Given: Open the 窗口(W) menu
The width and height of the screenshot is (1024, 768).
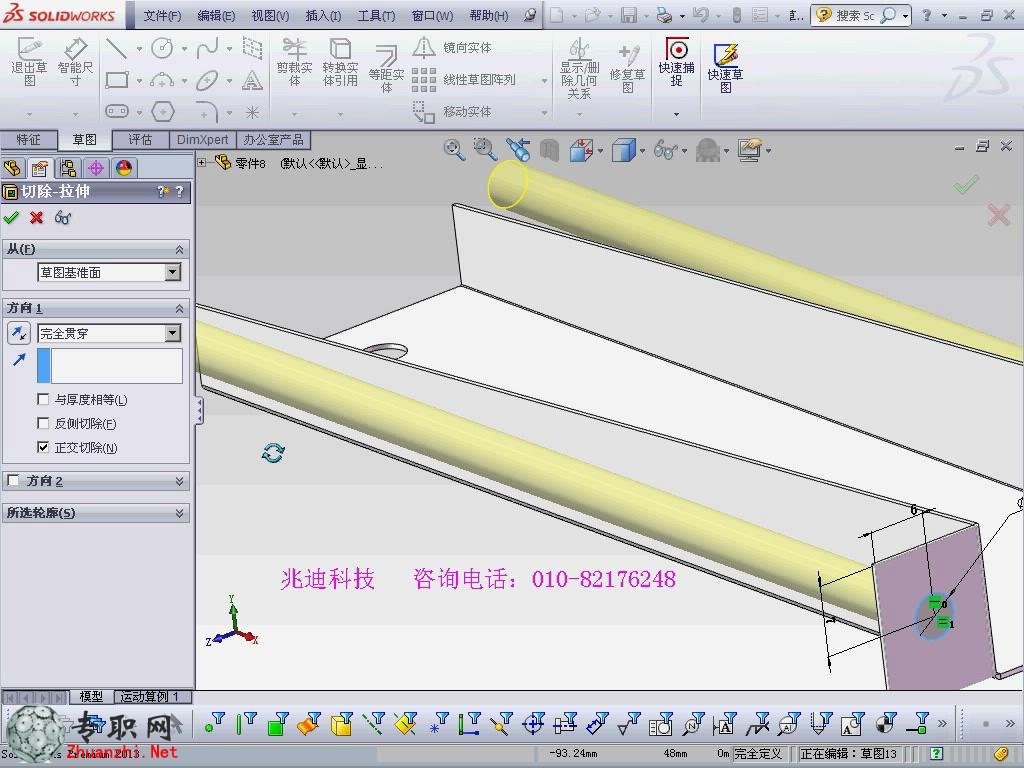Looking at the screenshot, I should (432, 15).
